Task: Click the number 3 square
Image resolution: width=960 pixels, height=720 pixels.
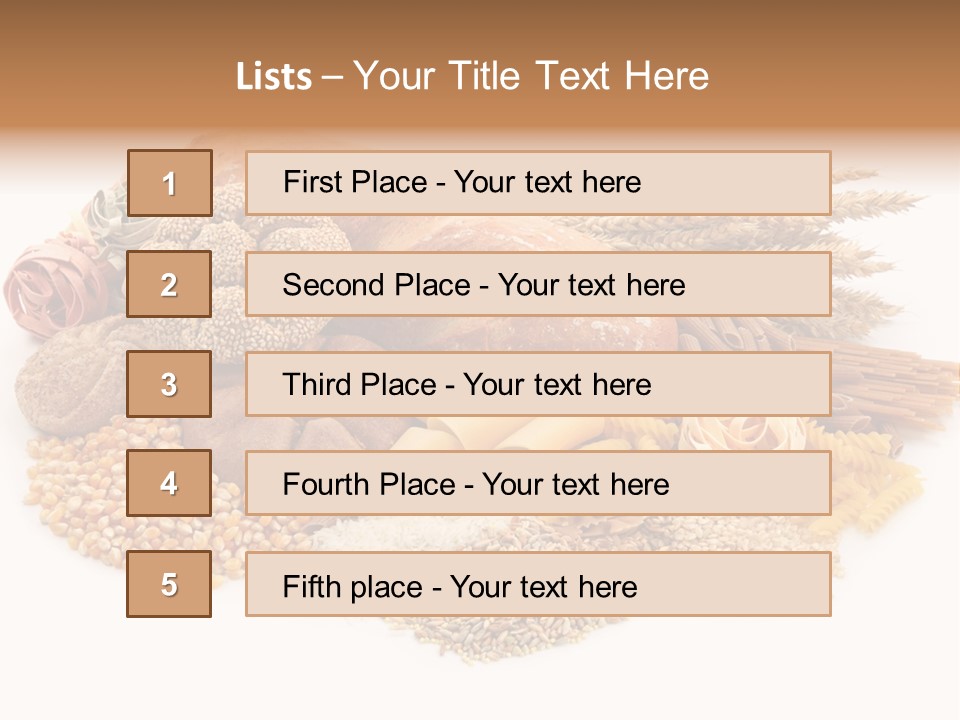Action: (169, 384)
